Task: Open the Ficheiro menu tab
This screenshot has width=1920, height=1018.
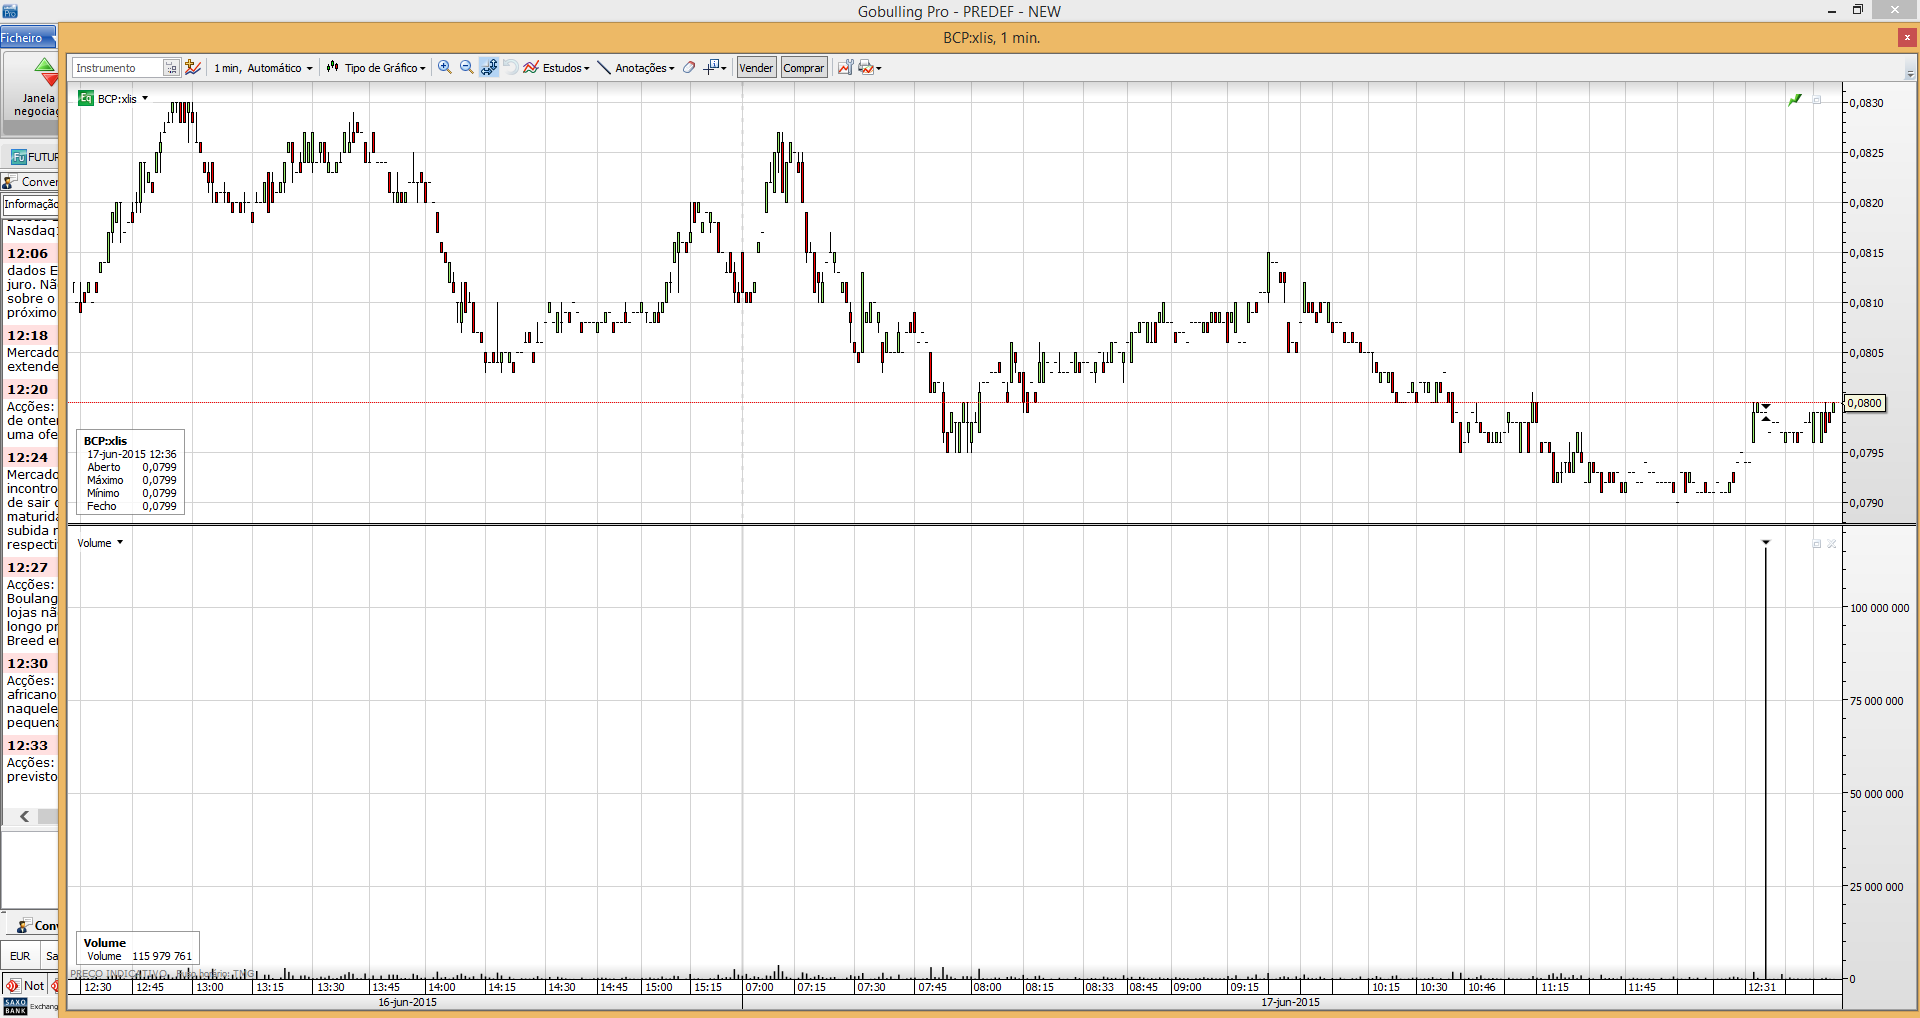Action: coord(24,38)
